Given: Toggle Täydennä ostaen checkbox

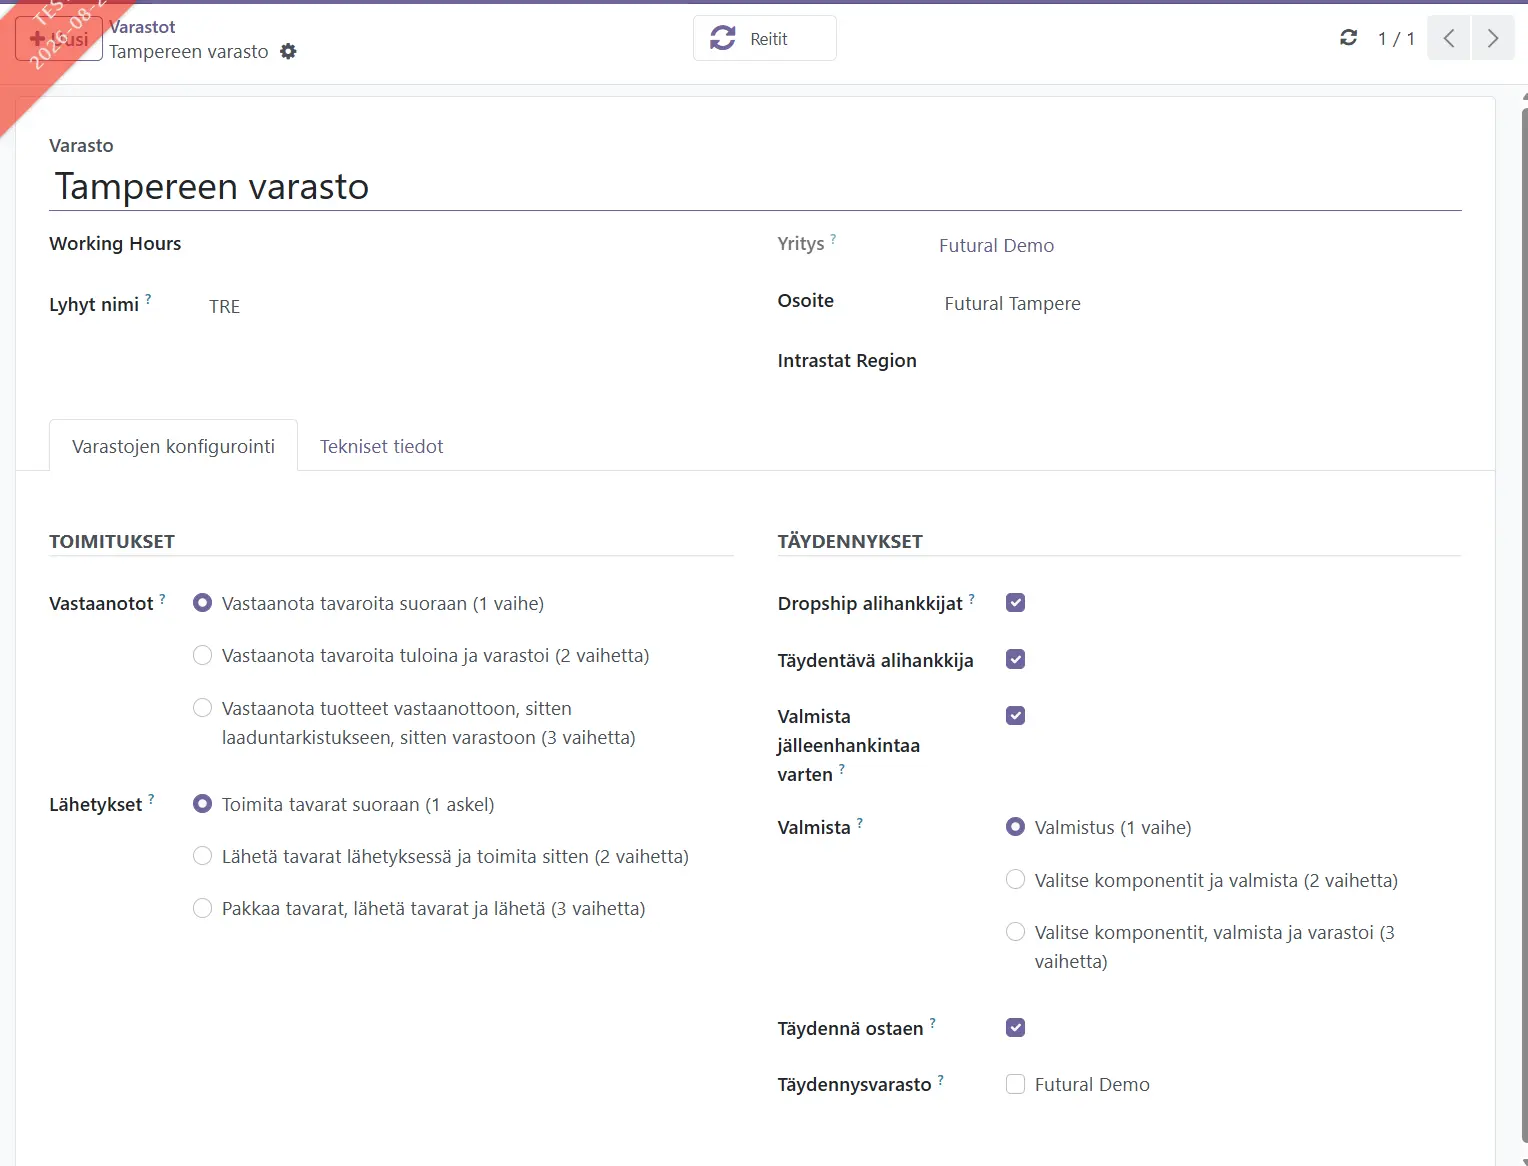Looking at the screenshot, I should coord(1015,1028).
